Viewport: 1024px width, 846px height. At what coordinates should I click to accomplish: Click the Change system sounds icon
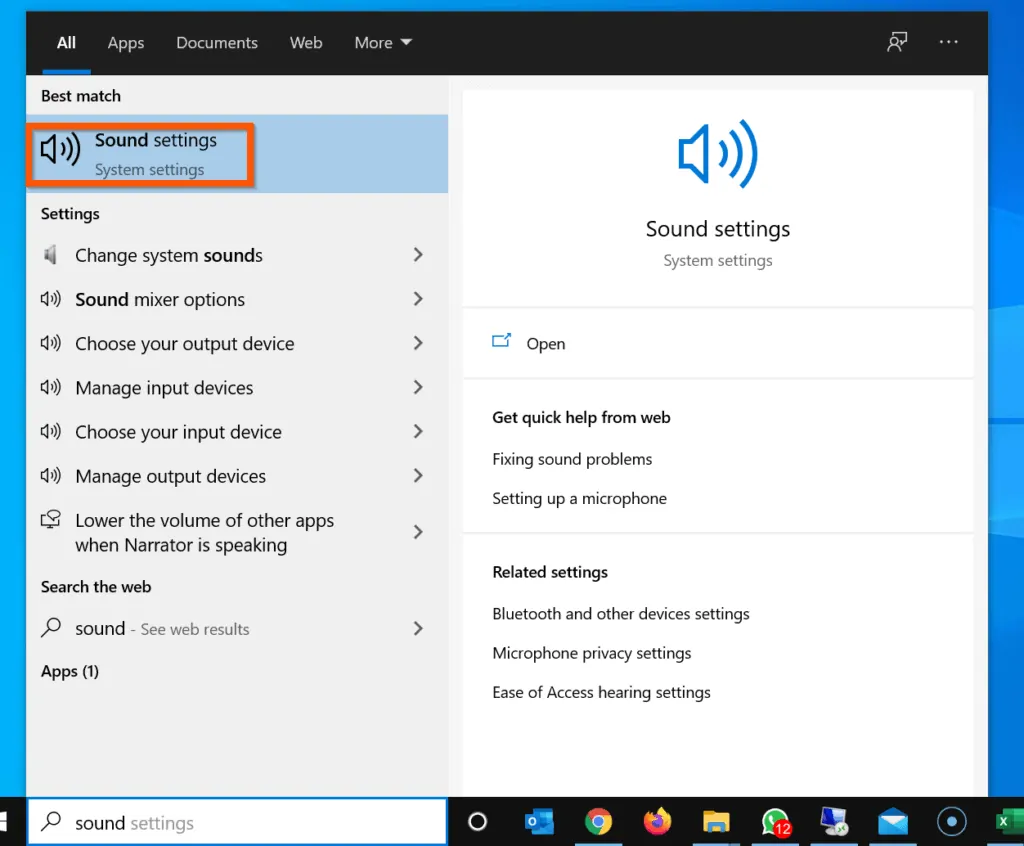click(50, 255)
